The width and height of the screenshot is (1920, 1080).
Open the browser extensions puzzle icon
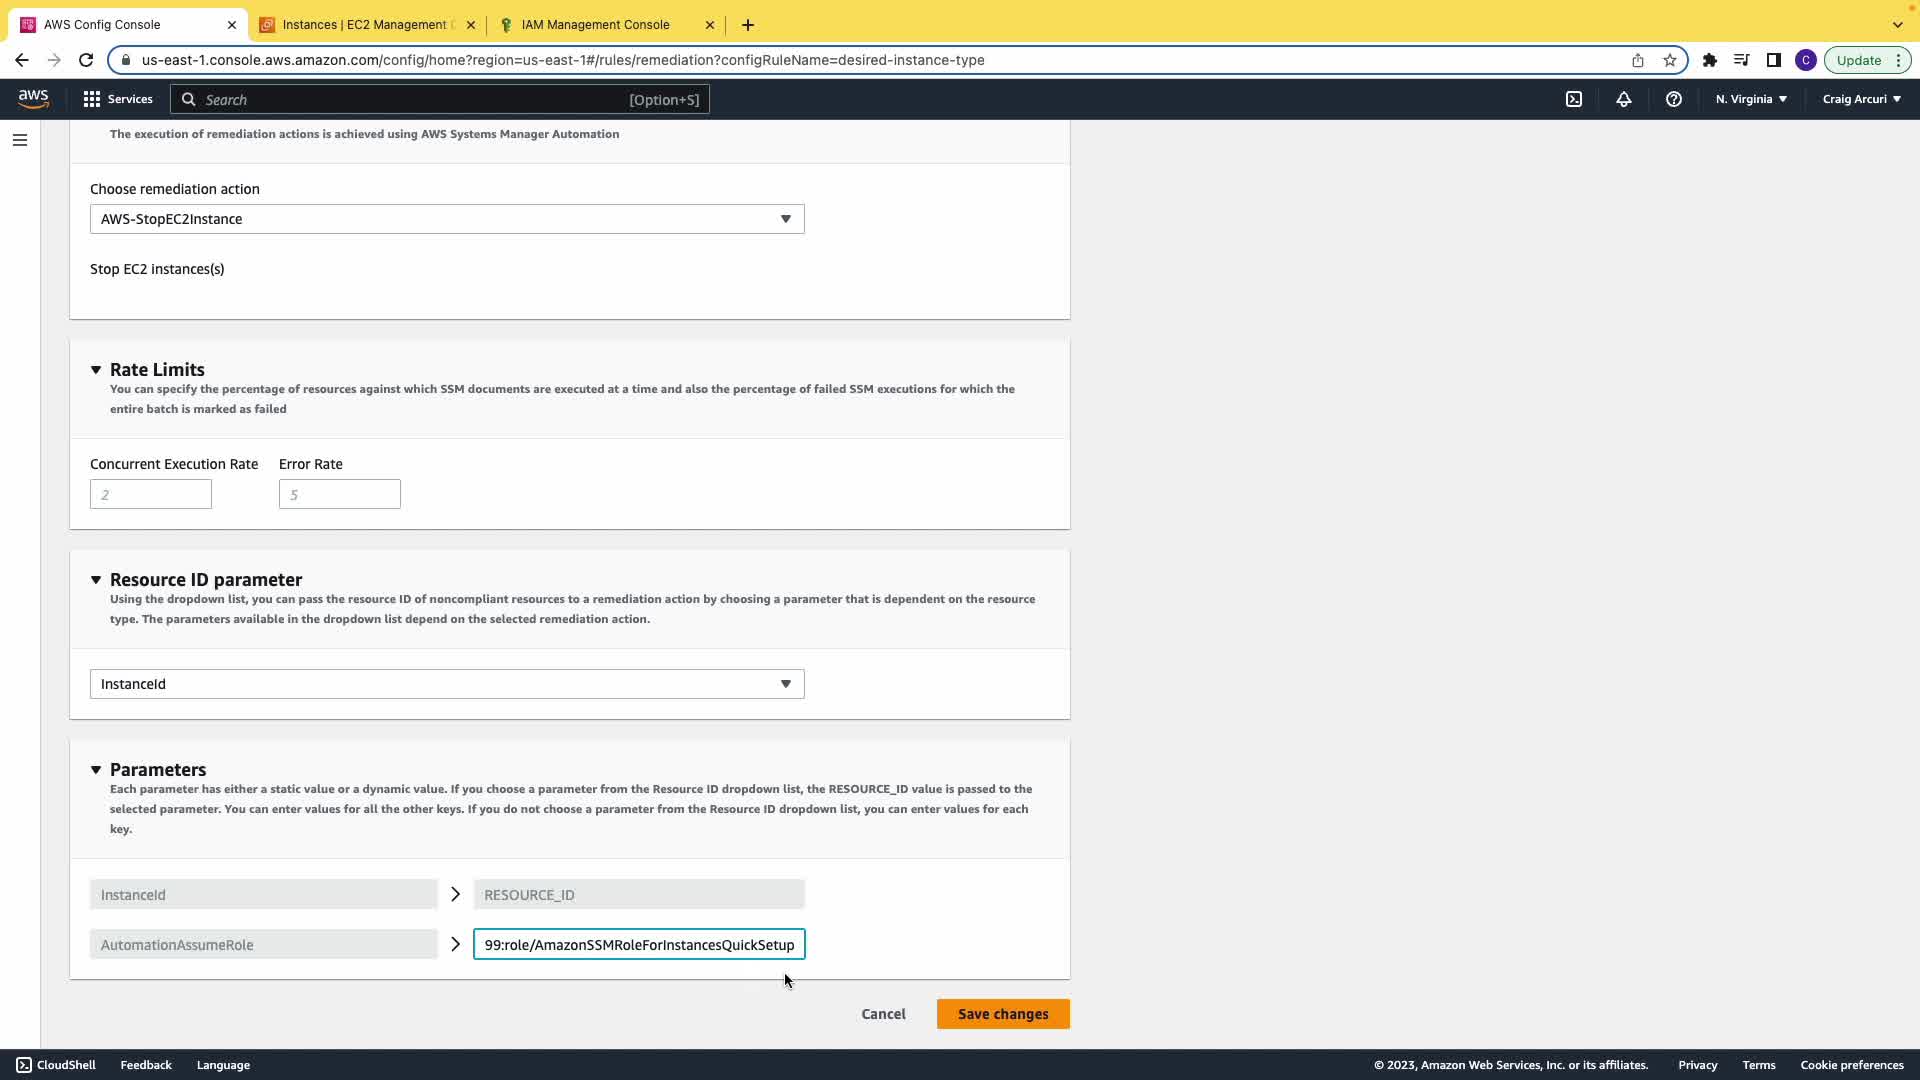tap(1710, 60)
